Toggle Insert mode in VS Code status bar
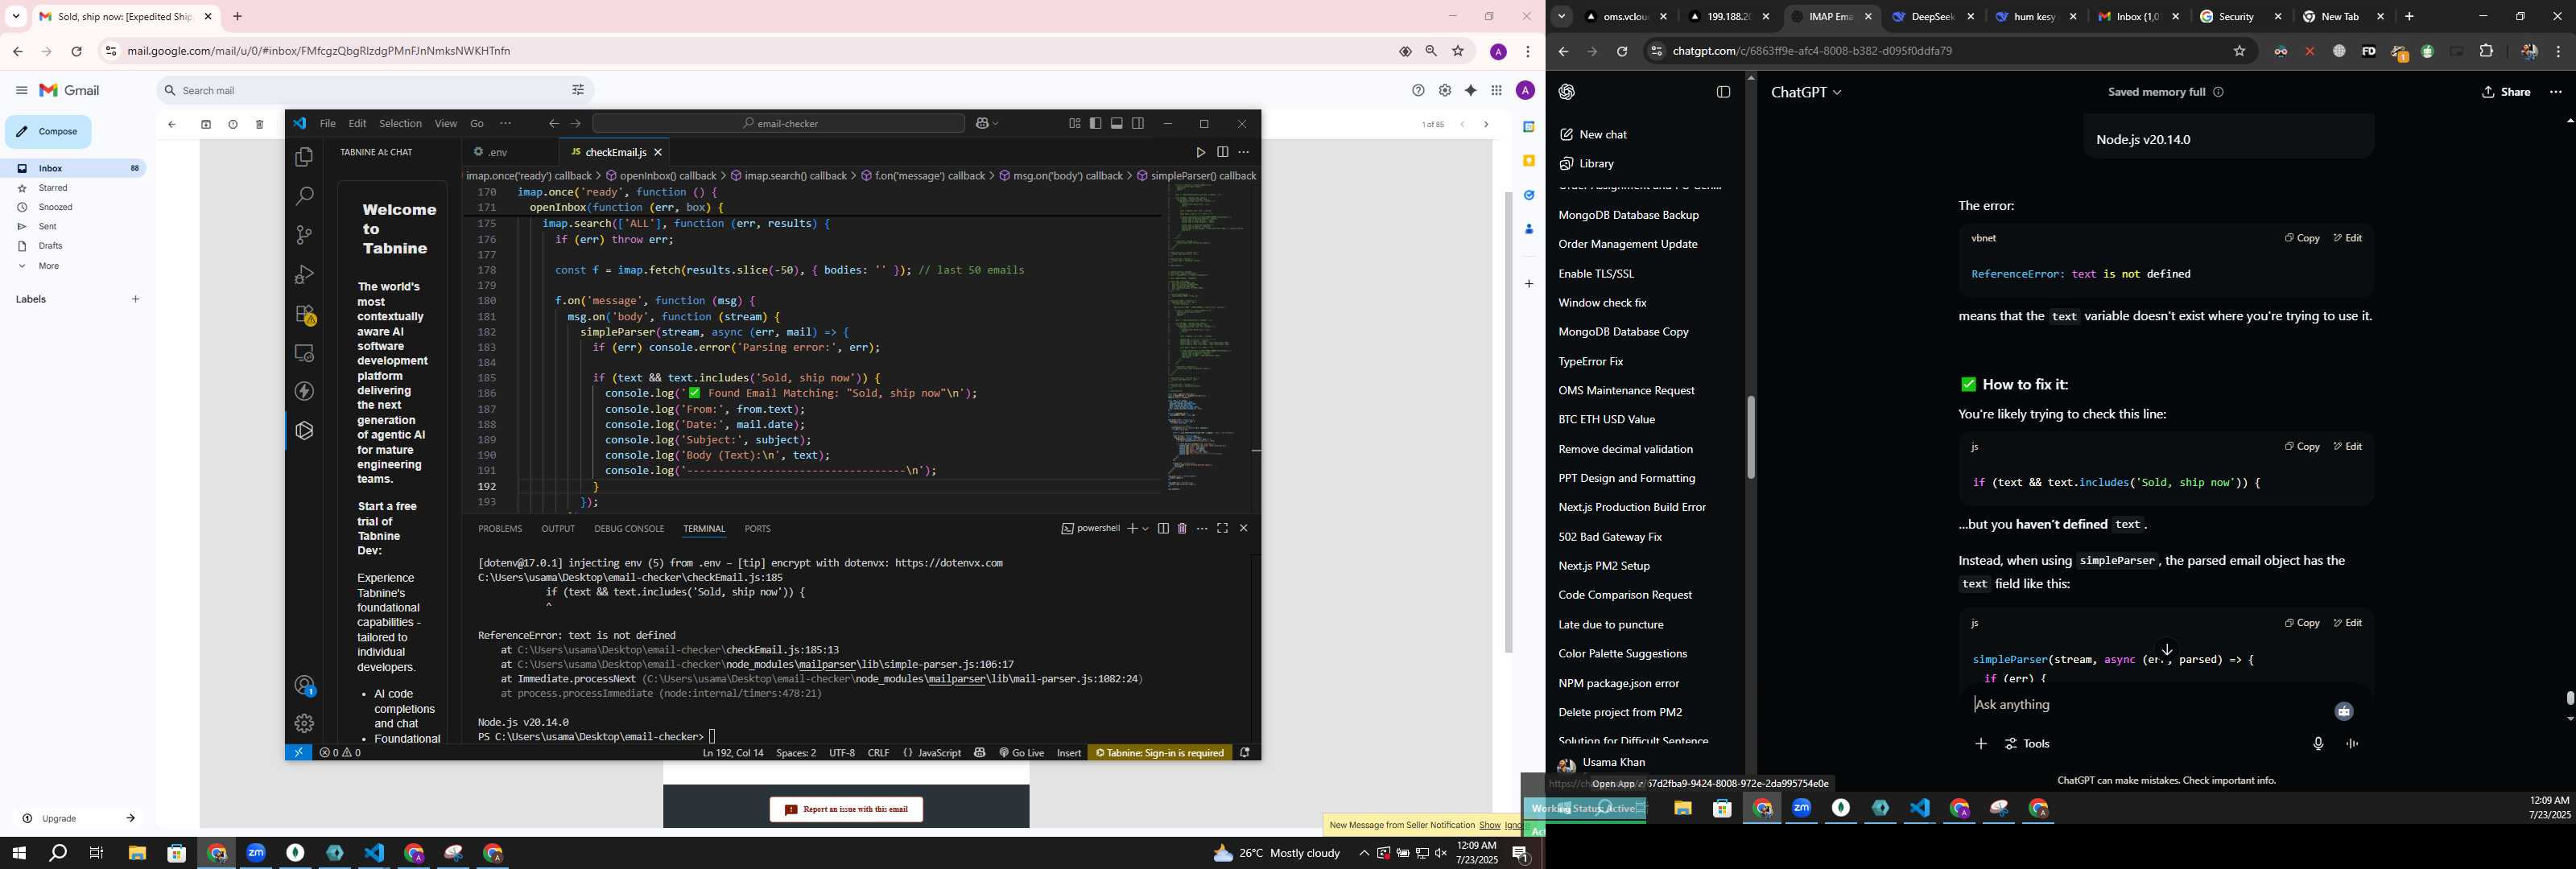2576x869 pixels. point(1069,753)
